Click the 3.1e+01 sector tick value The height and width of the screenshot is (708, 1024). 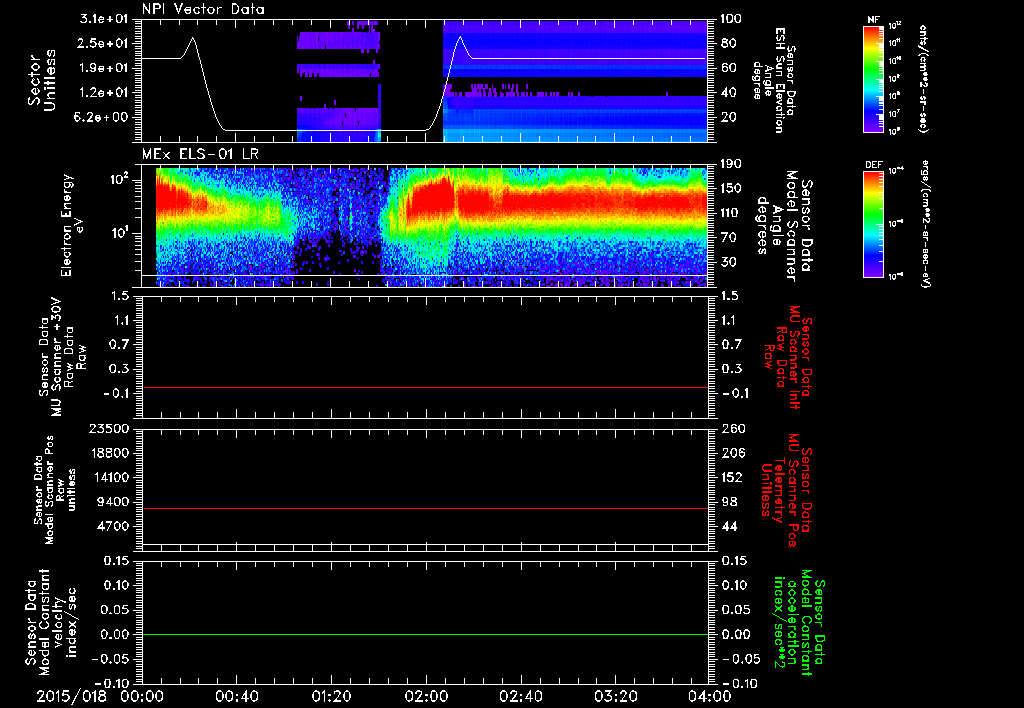[104, 19]
